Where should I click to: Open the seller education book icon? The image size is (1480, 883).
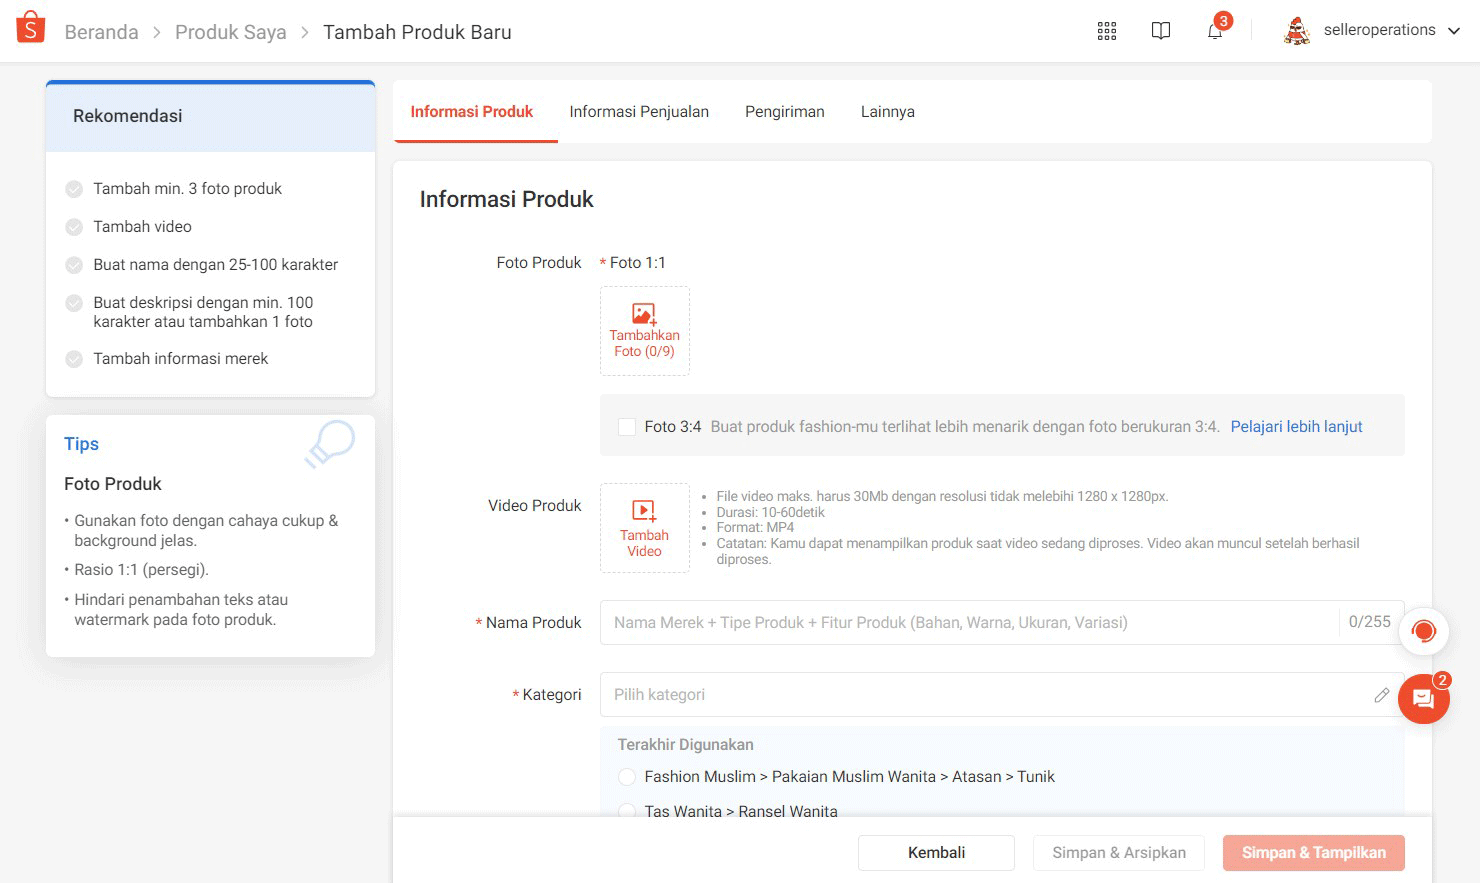click(x=1160, y=31)
